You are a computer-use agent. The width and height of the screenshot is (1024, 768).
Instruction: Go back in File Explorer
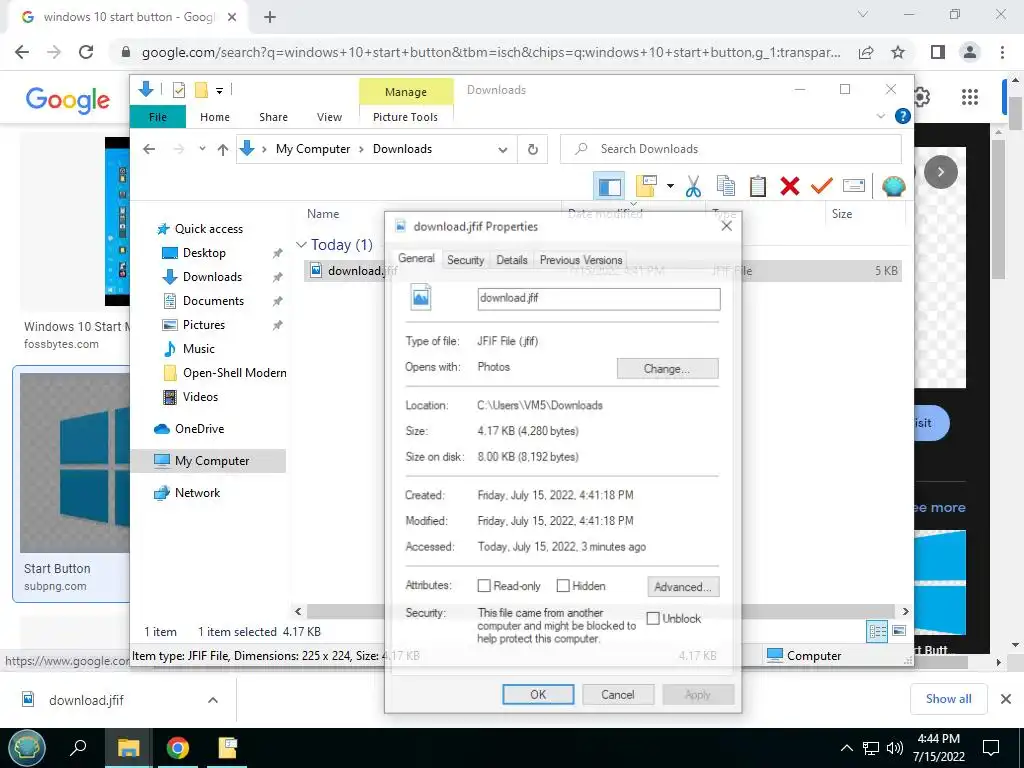pos(149,150)
